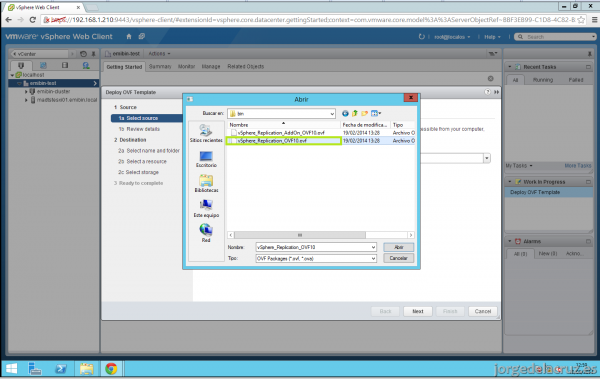The height and width of the screenshot is (379, 600).
Task: Open root@localos user dropdown
Action: point(452,37)
